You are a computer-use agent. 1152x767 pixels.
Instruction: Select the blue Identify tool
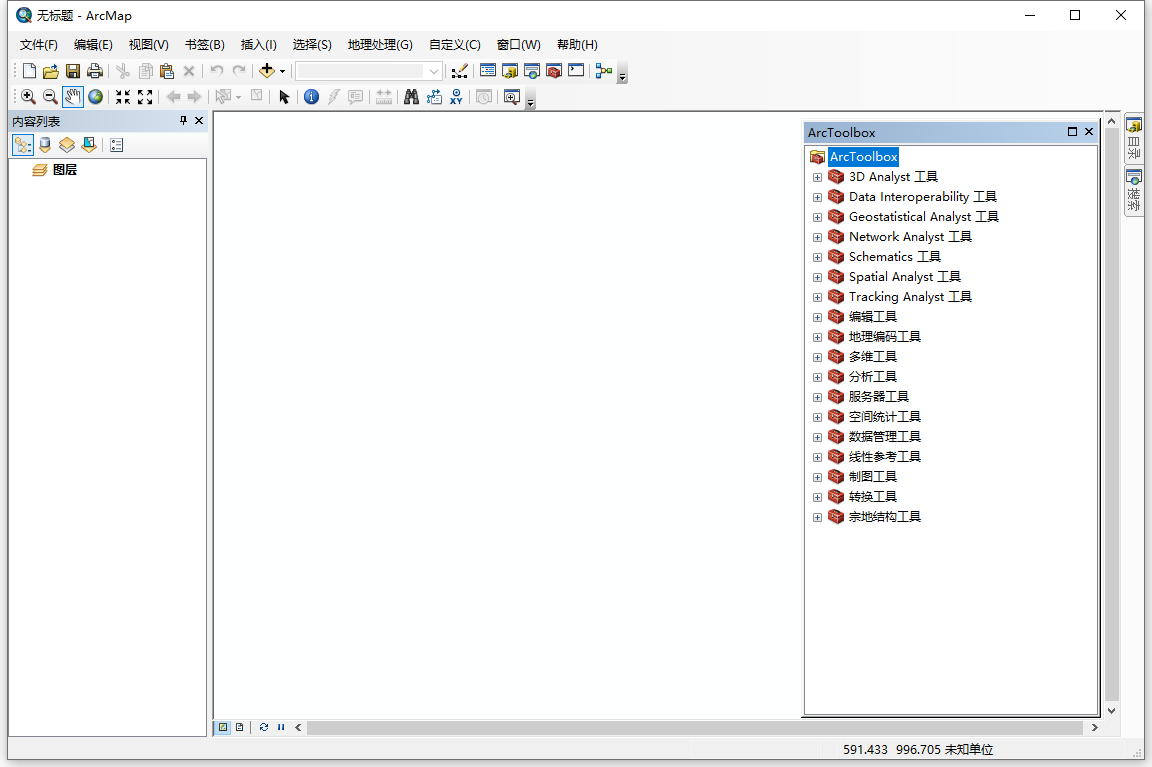click(312, 97)
